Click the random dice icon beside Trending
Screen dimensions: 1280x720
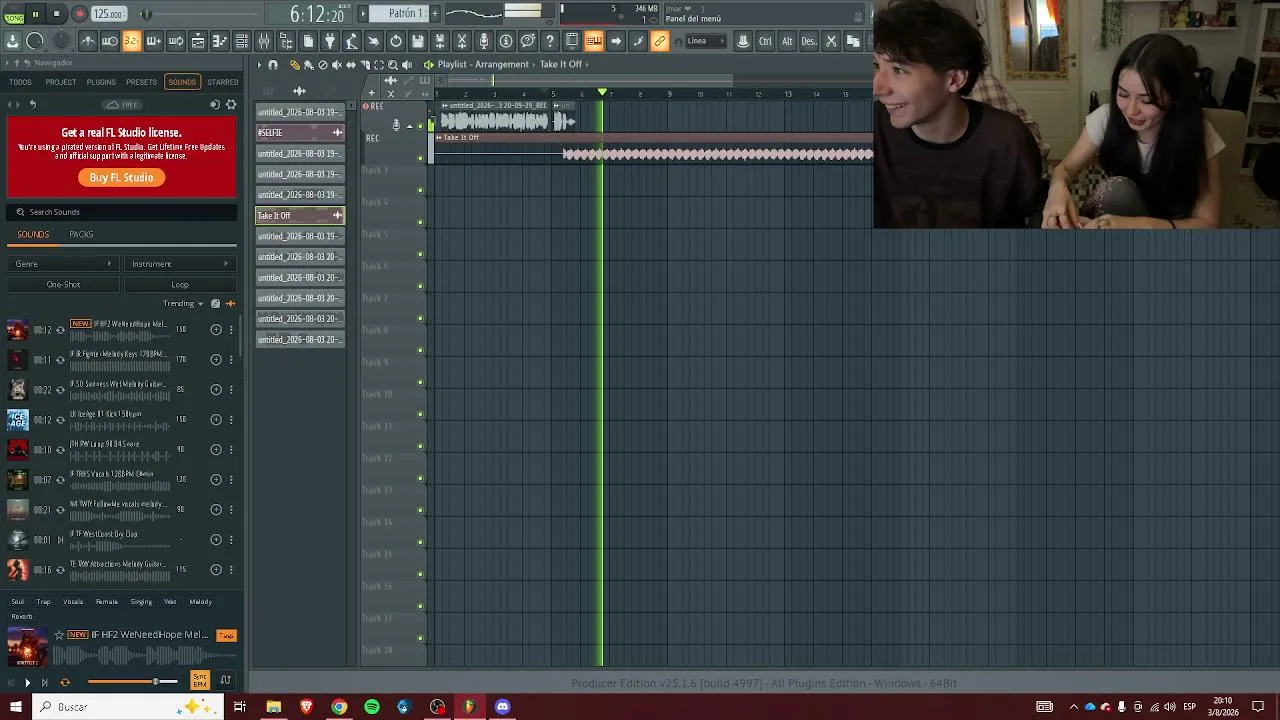pyautogui.click(x=215, y=304)
